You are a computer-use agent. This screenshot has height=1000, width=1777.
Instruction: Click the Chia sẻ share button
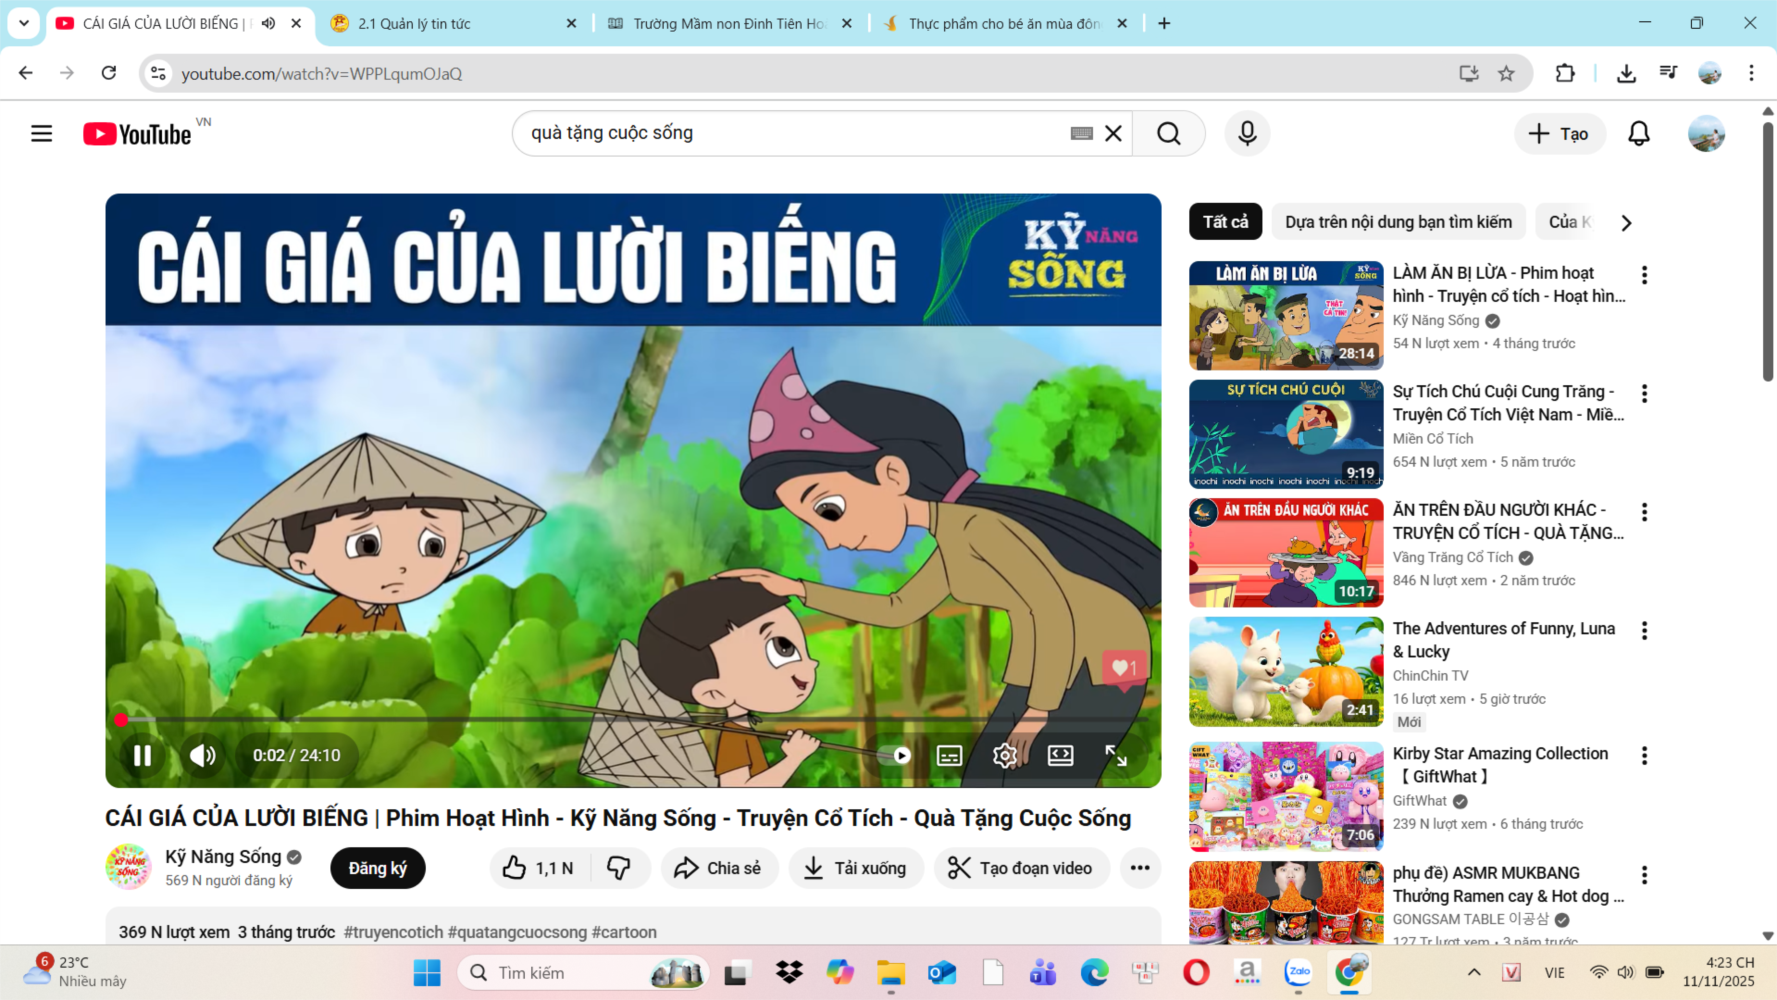click(717, 868)
